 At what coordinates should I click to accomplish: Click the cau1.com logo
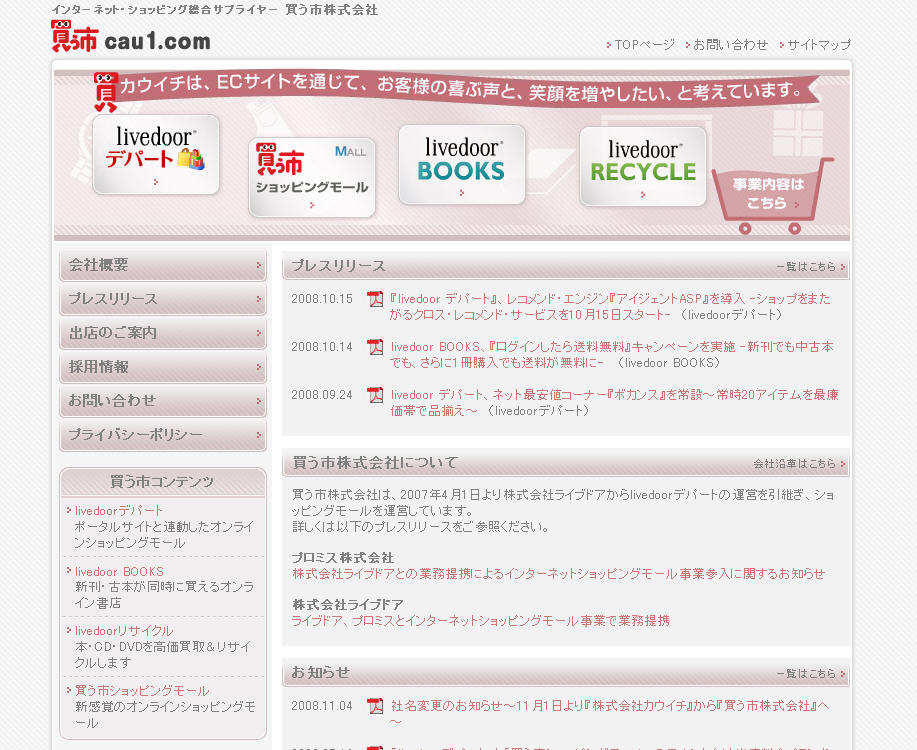point(131,37)
